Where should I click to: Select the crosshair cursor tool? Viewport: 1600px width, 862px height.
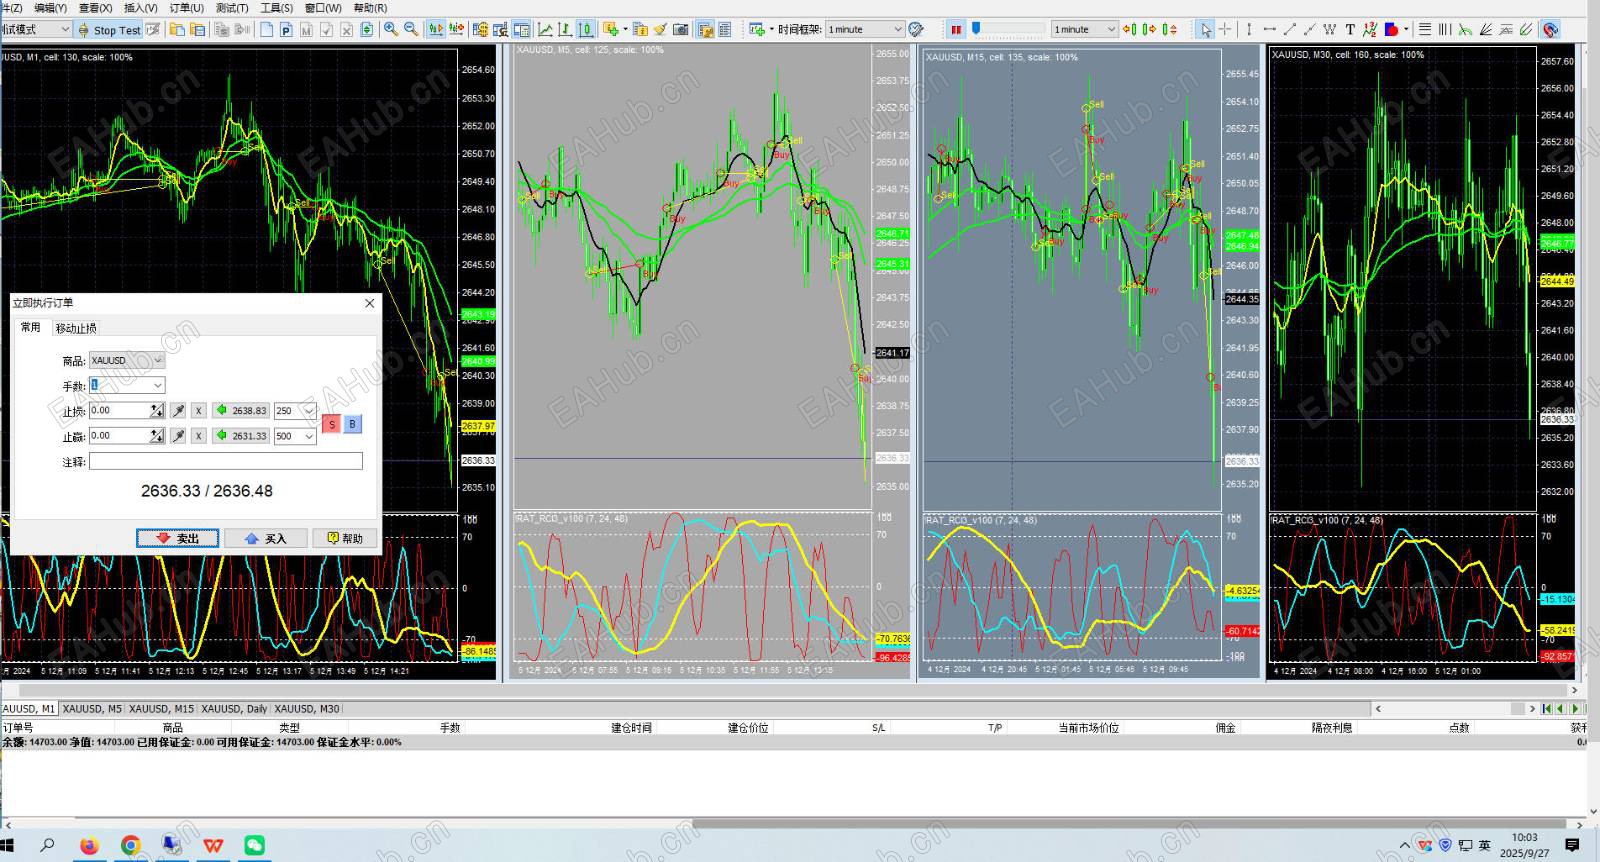(x=1226, y=30)
